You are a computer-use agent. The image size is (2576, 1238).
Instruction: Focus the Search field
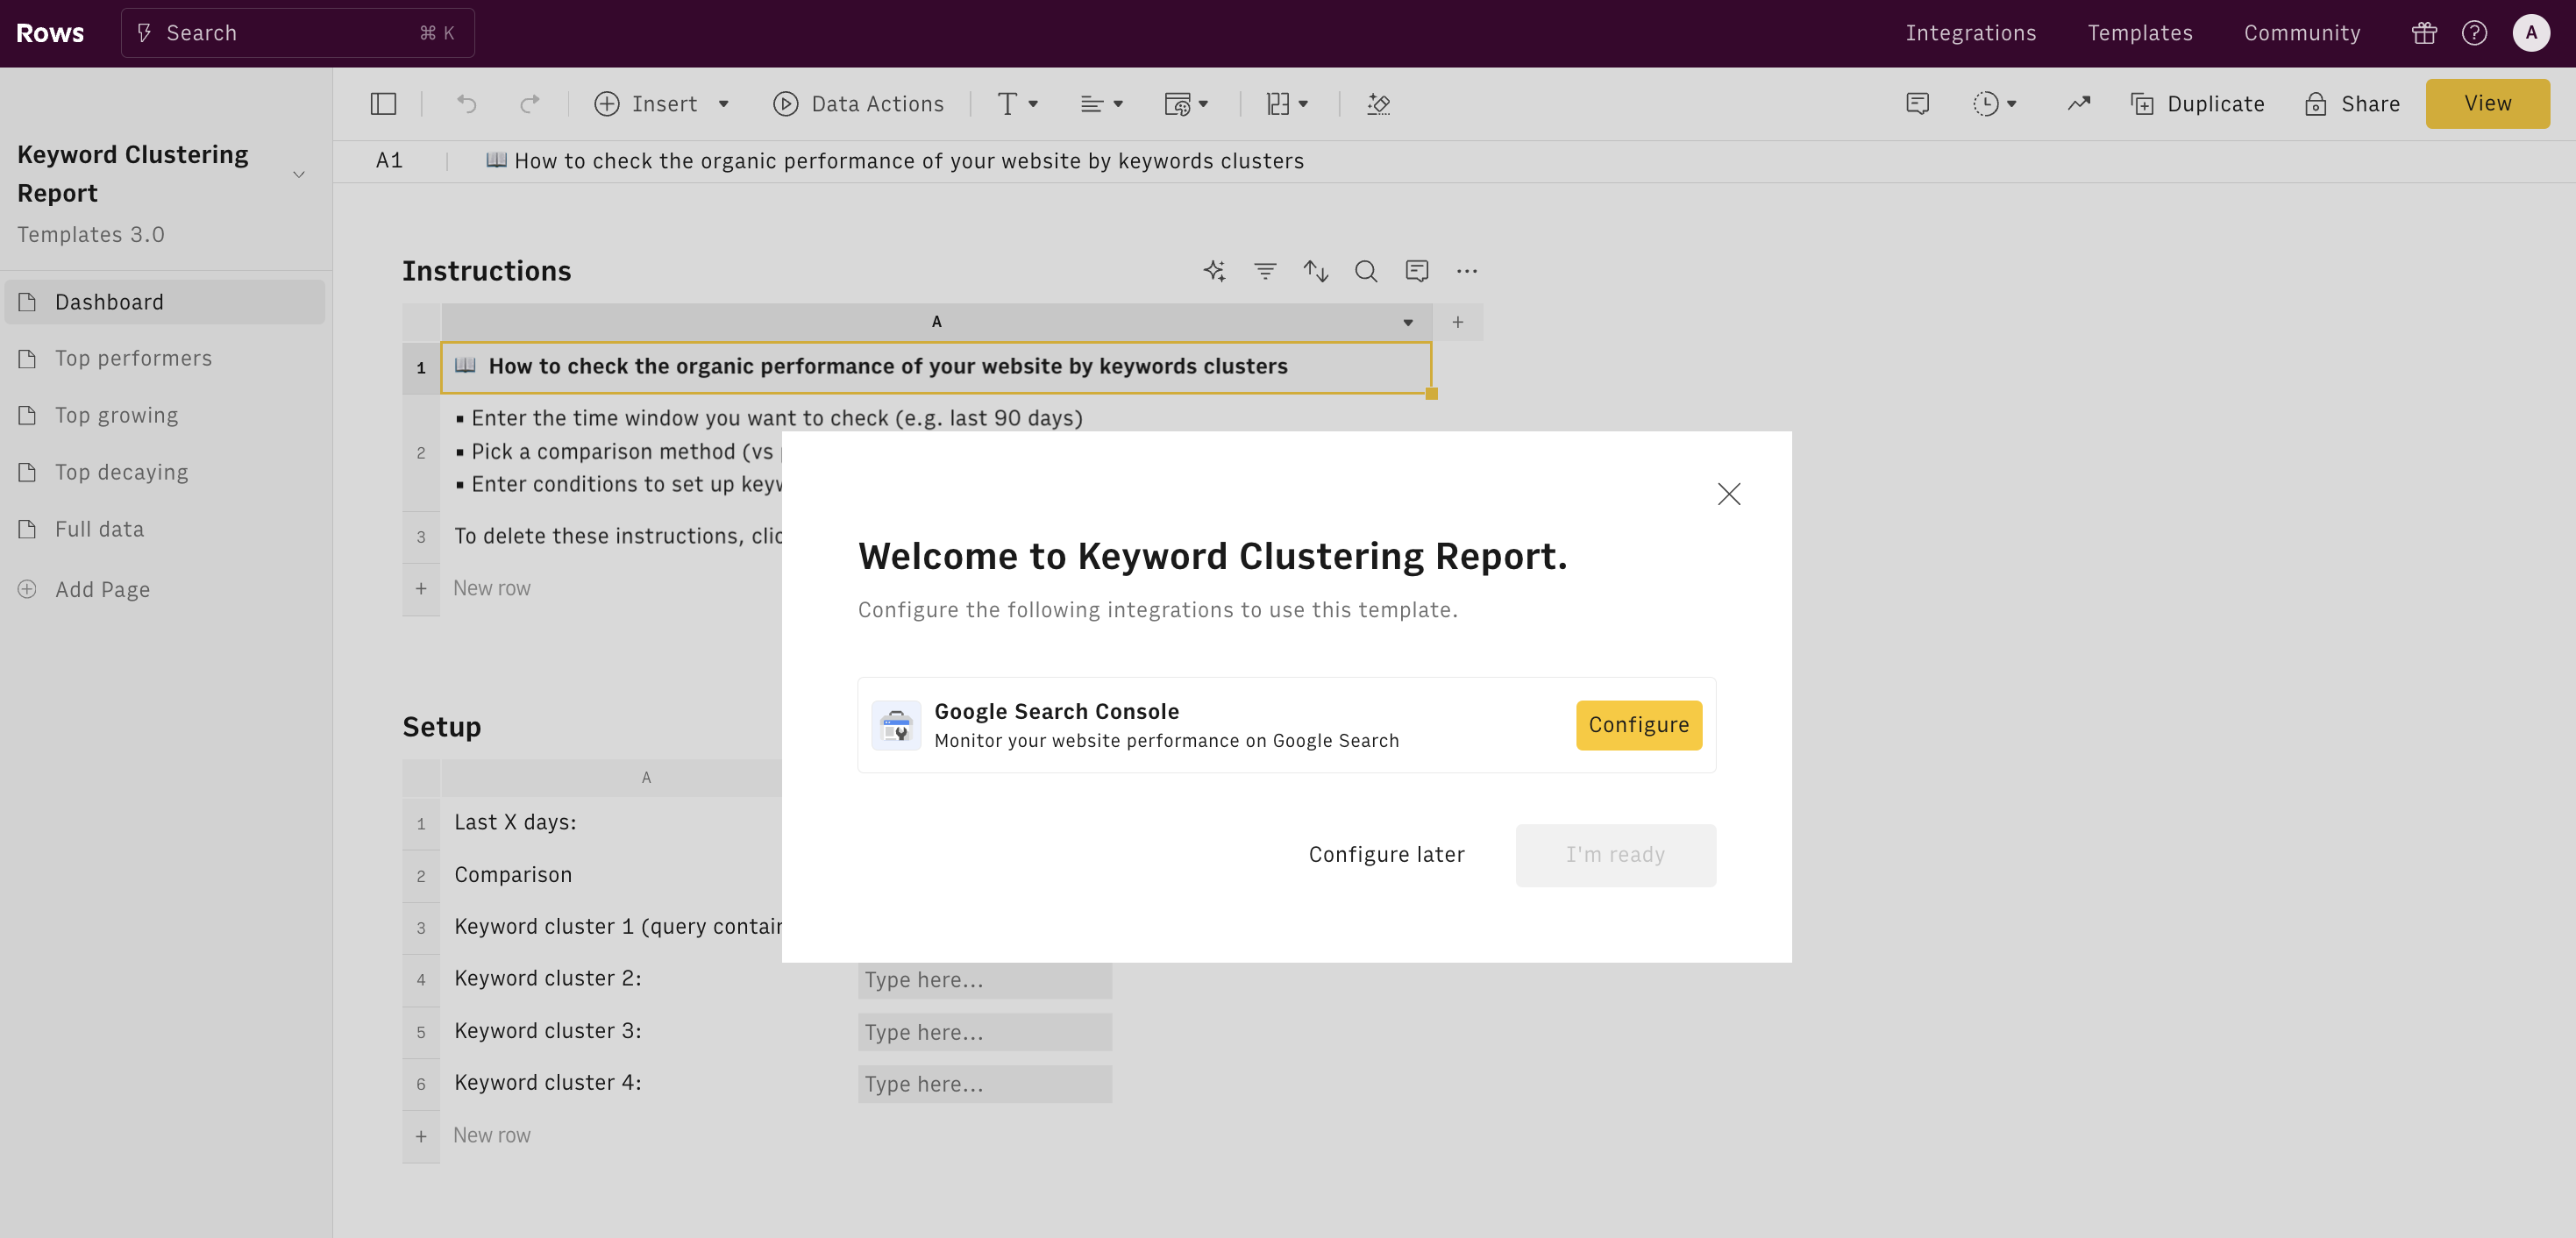tap(298, 33)
